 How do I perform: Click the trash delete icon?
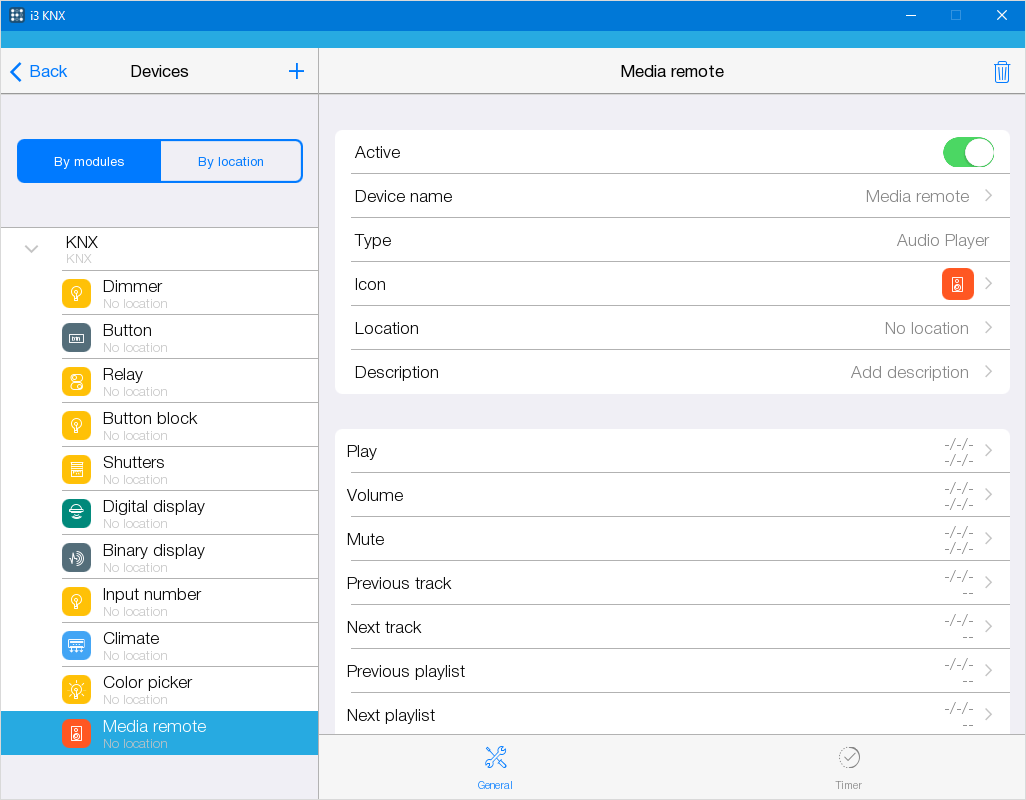pos(1001,72)
